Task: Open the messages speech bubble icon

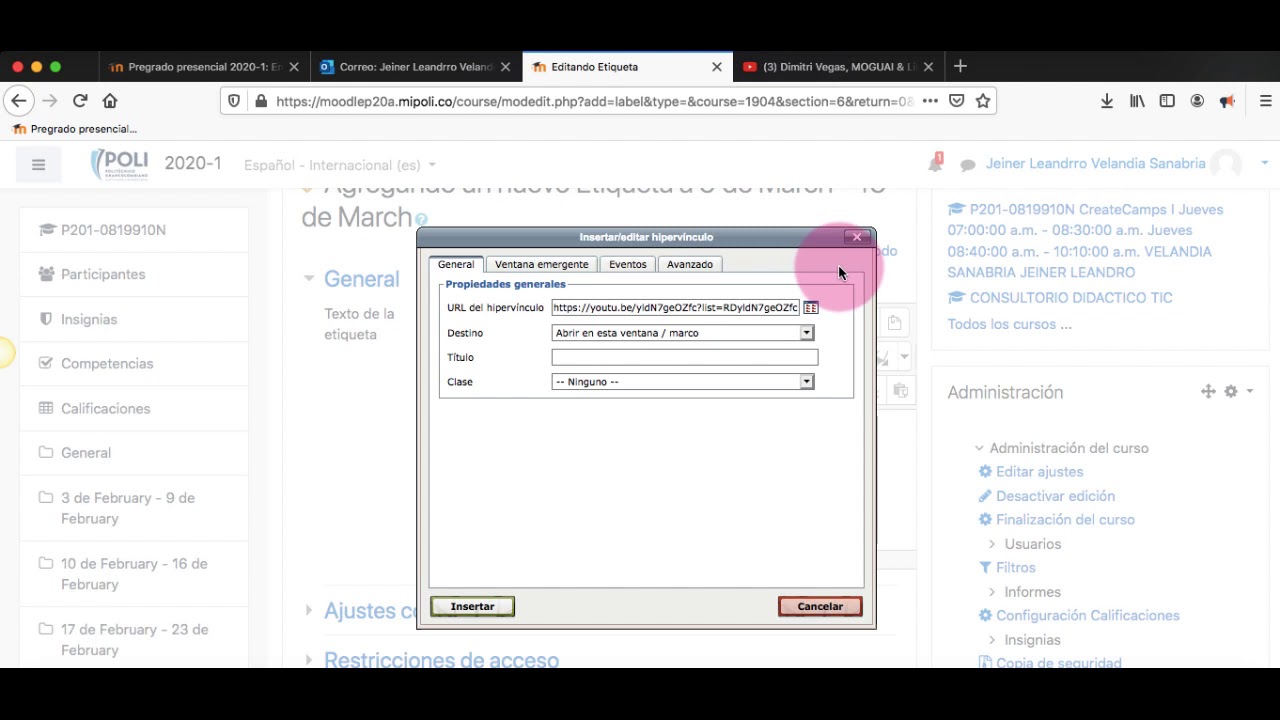Action: (967, 165)
